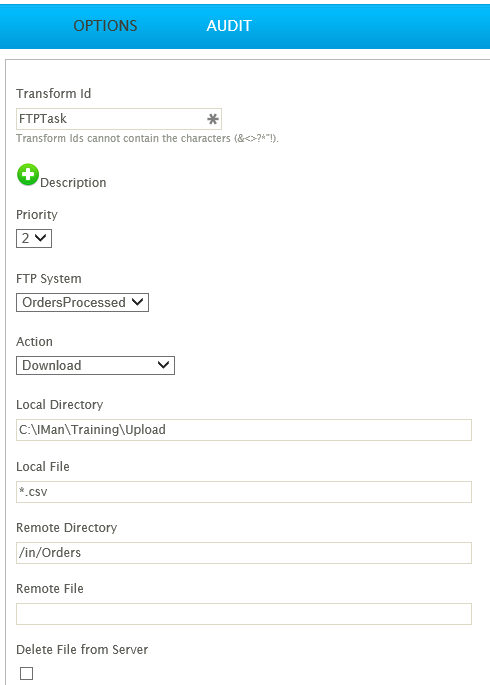Switch to the OPTIONS tab
The image size is (490, 685).
pyautogui.click(x=105, y=26)
